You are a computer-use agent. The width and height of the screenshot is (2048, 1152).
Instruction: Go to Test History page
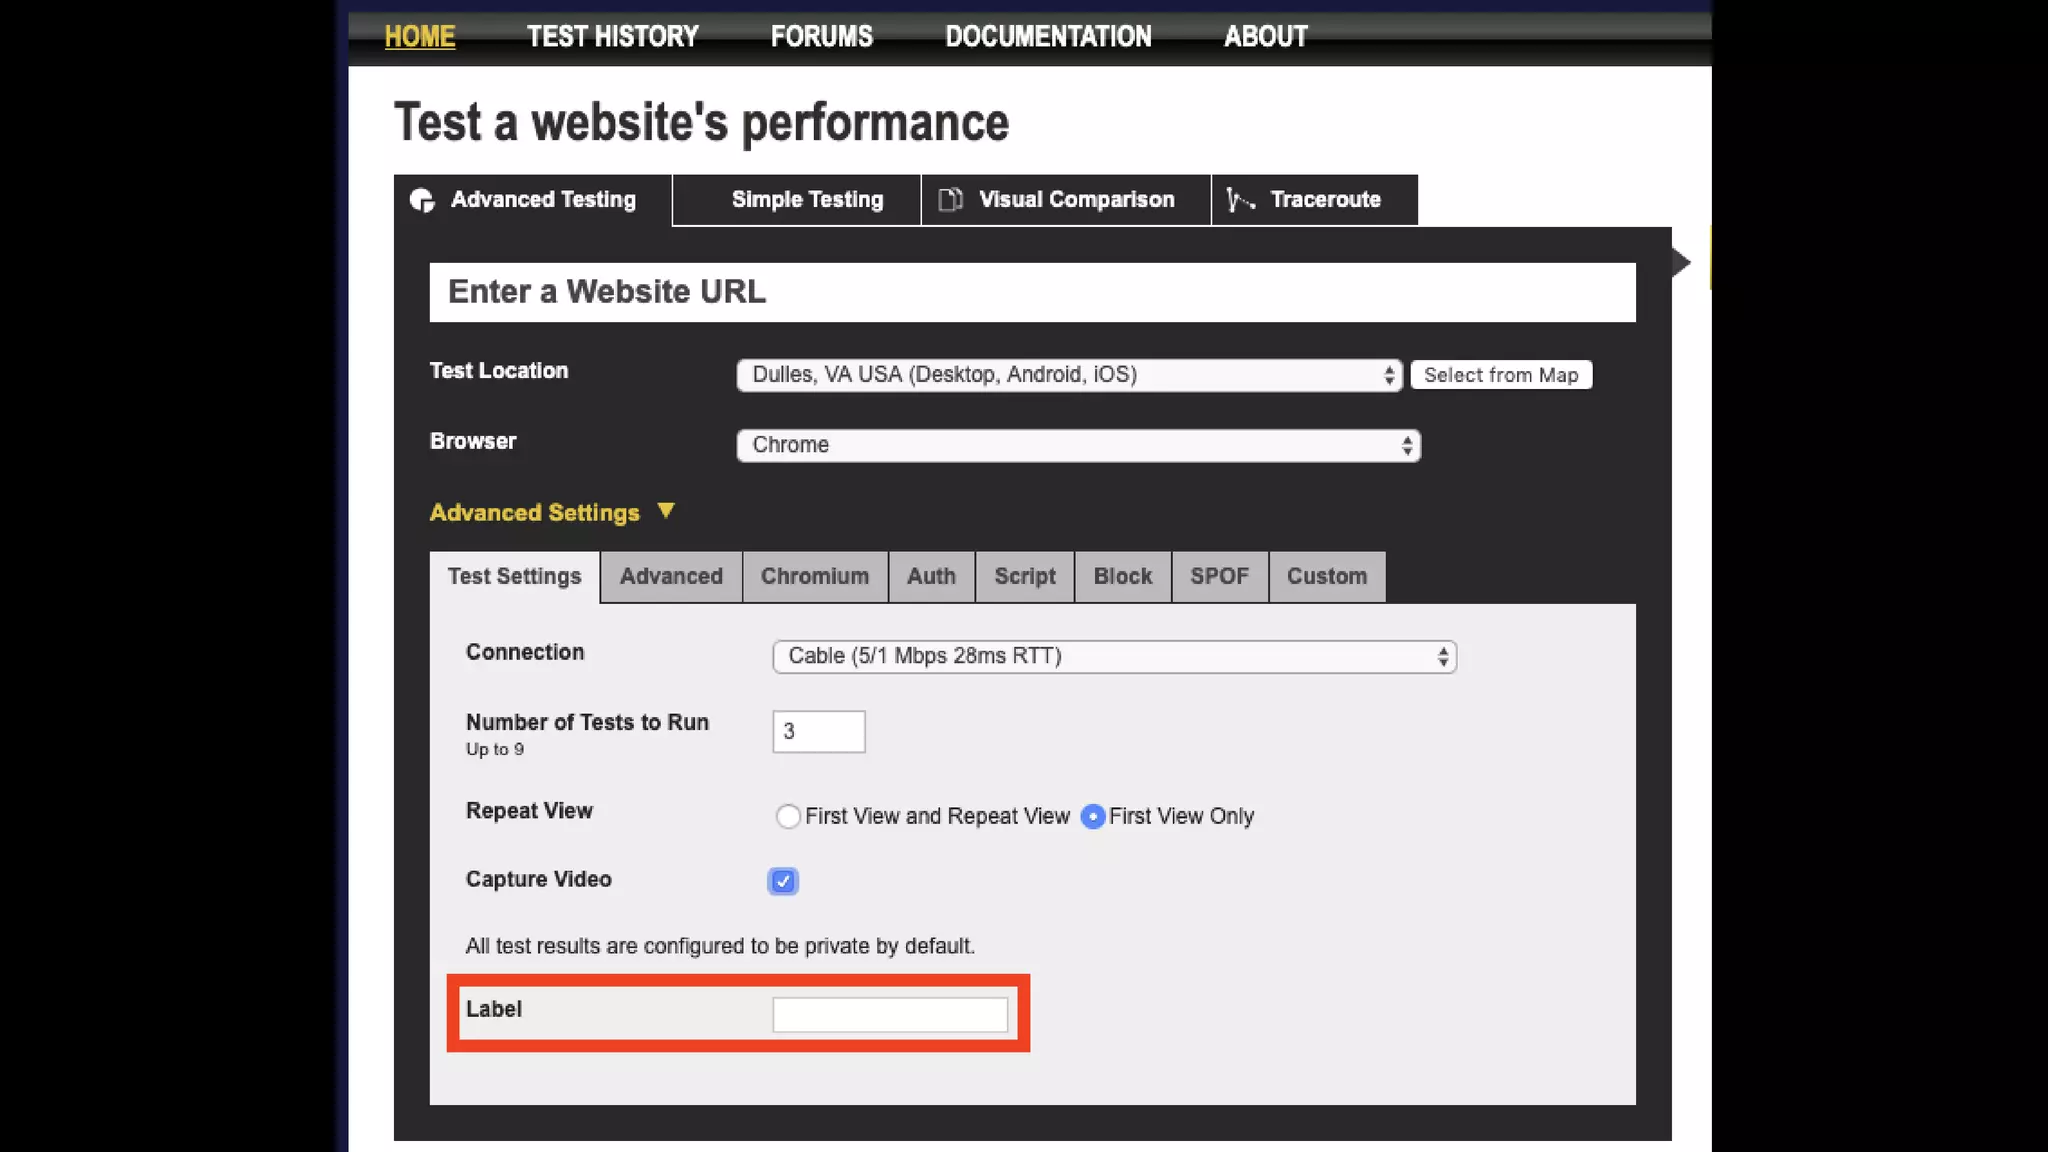(x=612, y=37)
